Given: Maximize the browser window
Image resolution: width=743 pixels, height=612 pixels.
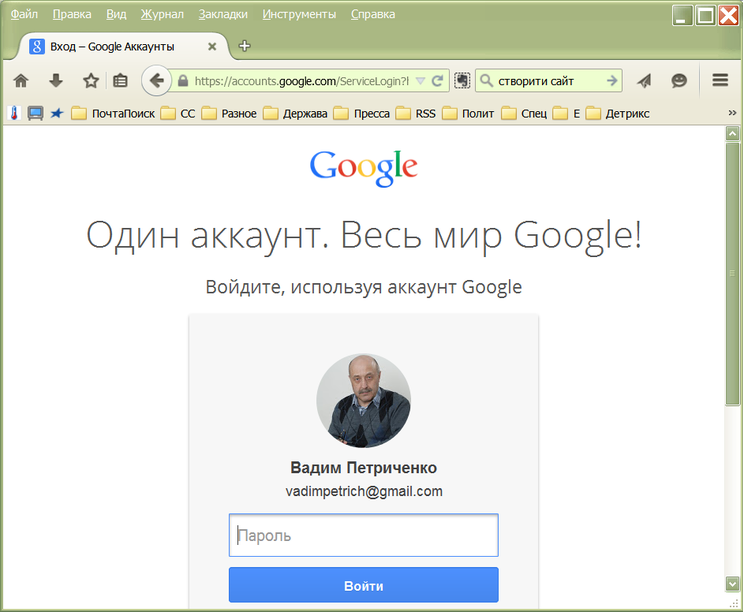Looking at the screenshot, I should 706,15.
